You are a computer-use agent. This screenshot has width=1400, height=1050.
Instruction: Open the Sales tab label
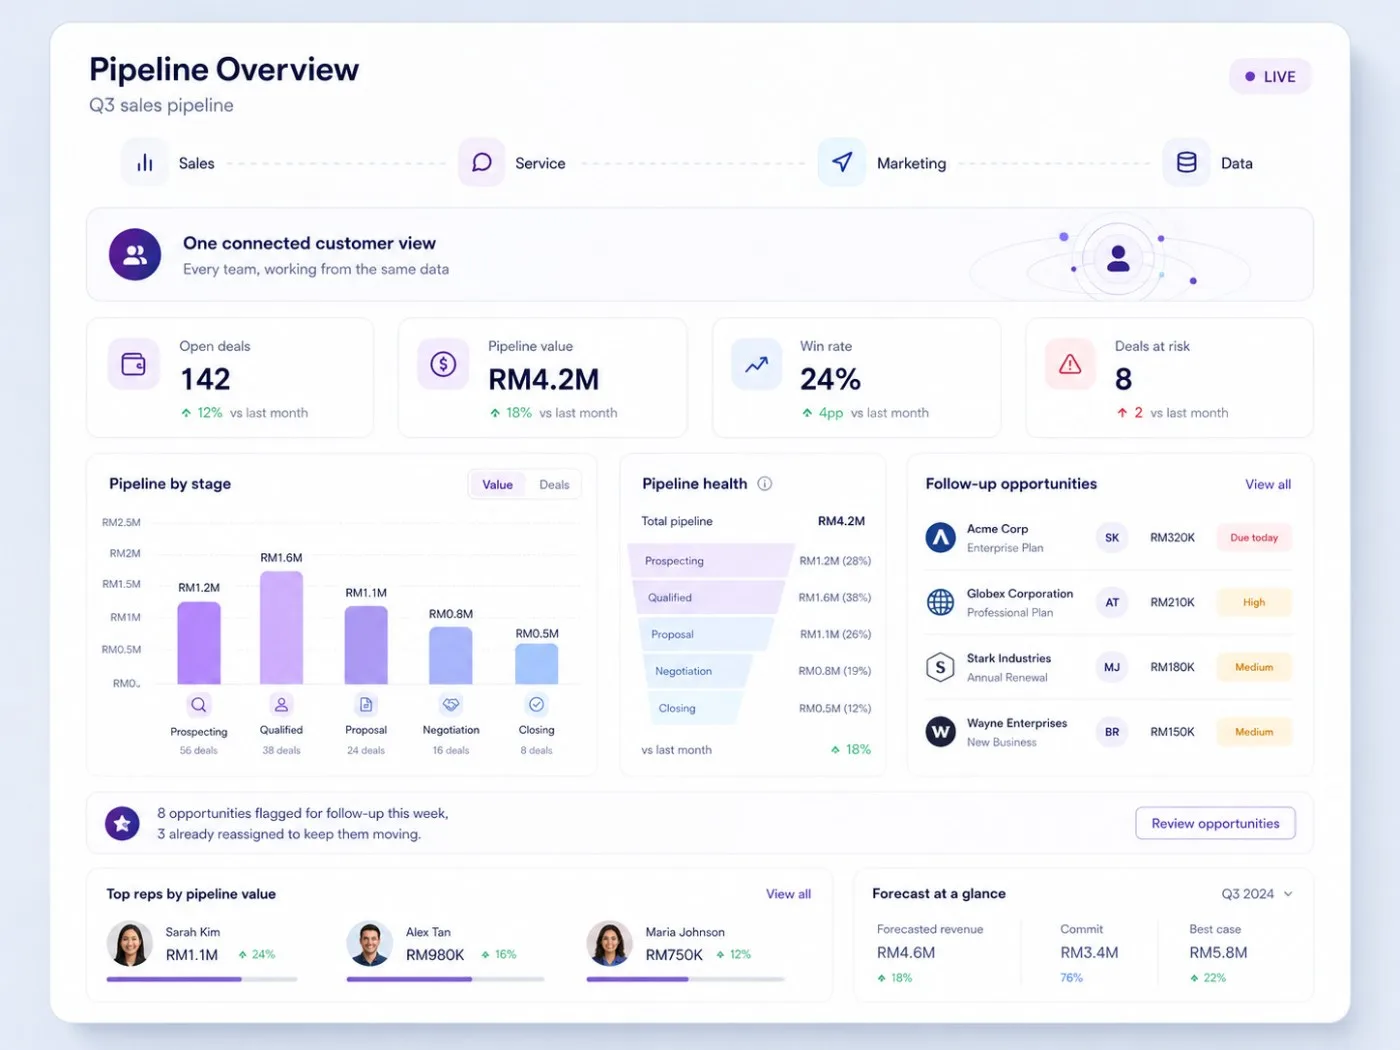tap(197, 163)
